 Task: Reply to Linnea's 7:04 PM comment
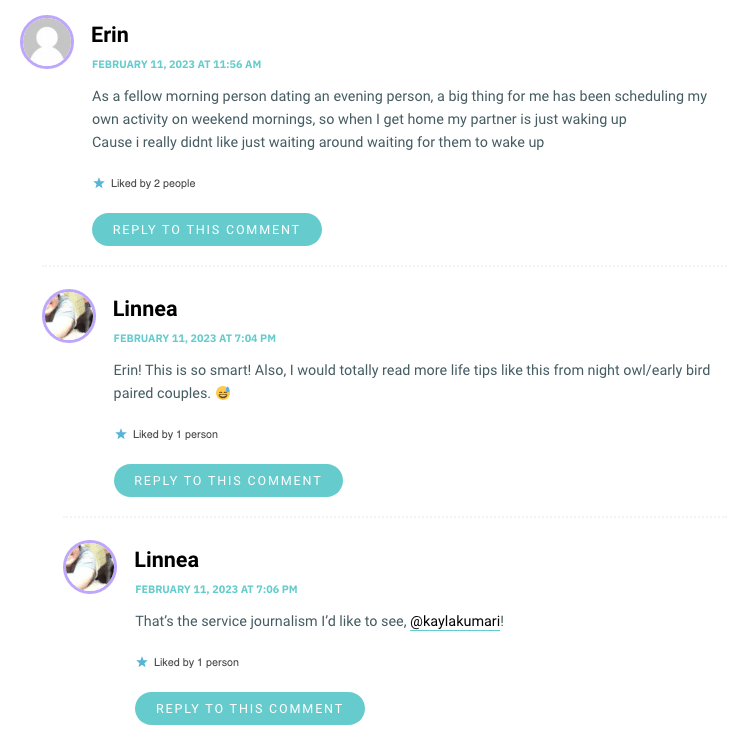[228, 481]
